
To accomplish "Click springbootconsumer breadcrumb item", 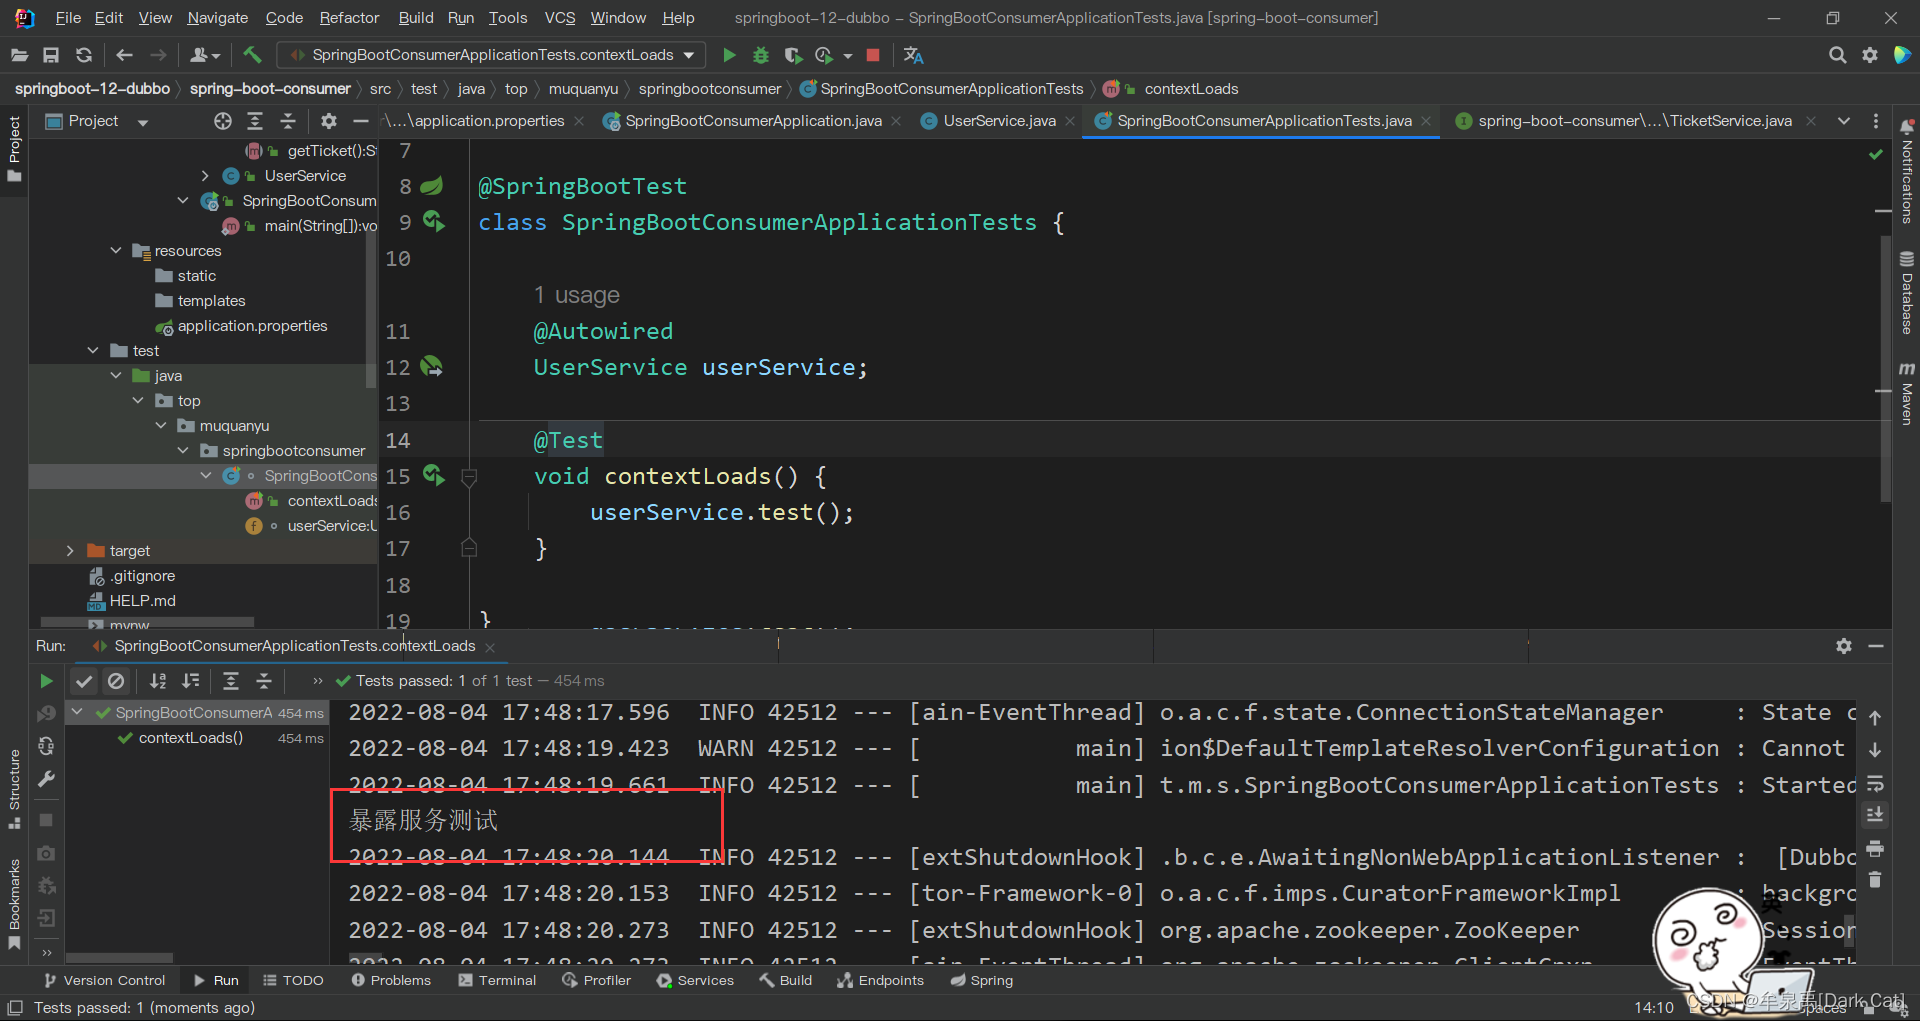I will tap(710, 89).
